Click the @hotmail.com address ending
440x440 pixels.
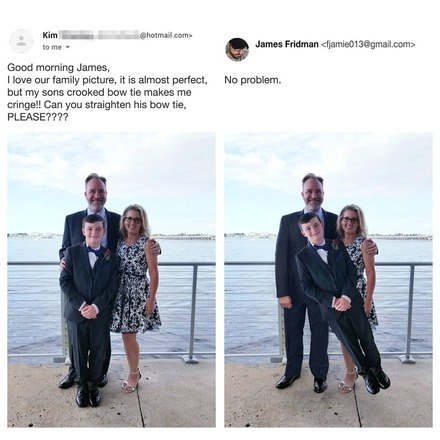tap(166, 35)
